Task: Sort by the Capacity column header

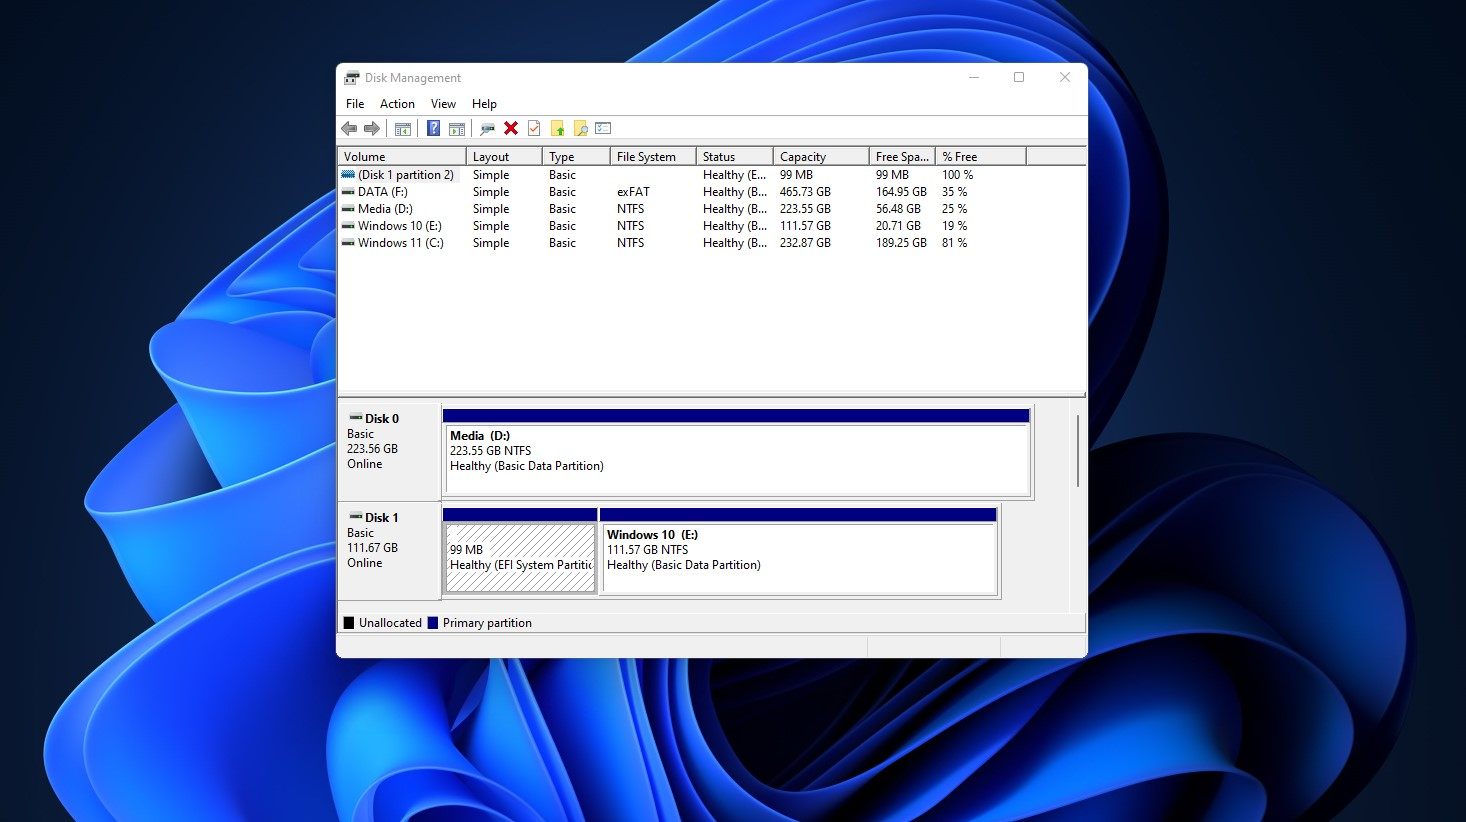Action: point(821,156)
